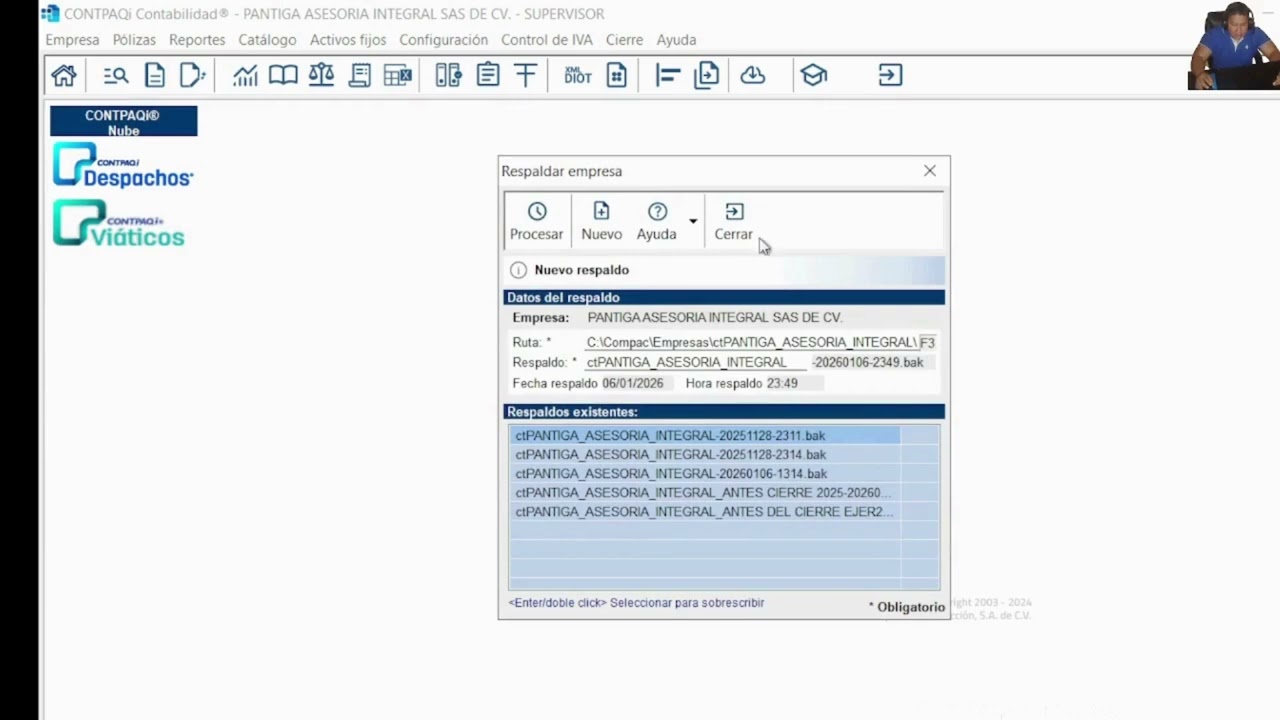Click the webcam video thumbnail
This screenshot has width=1280, height=720.
1234,45
